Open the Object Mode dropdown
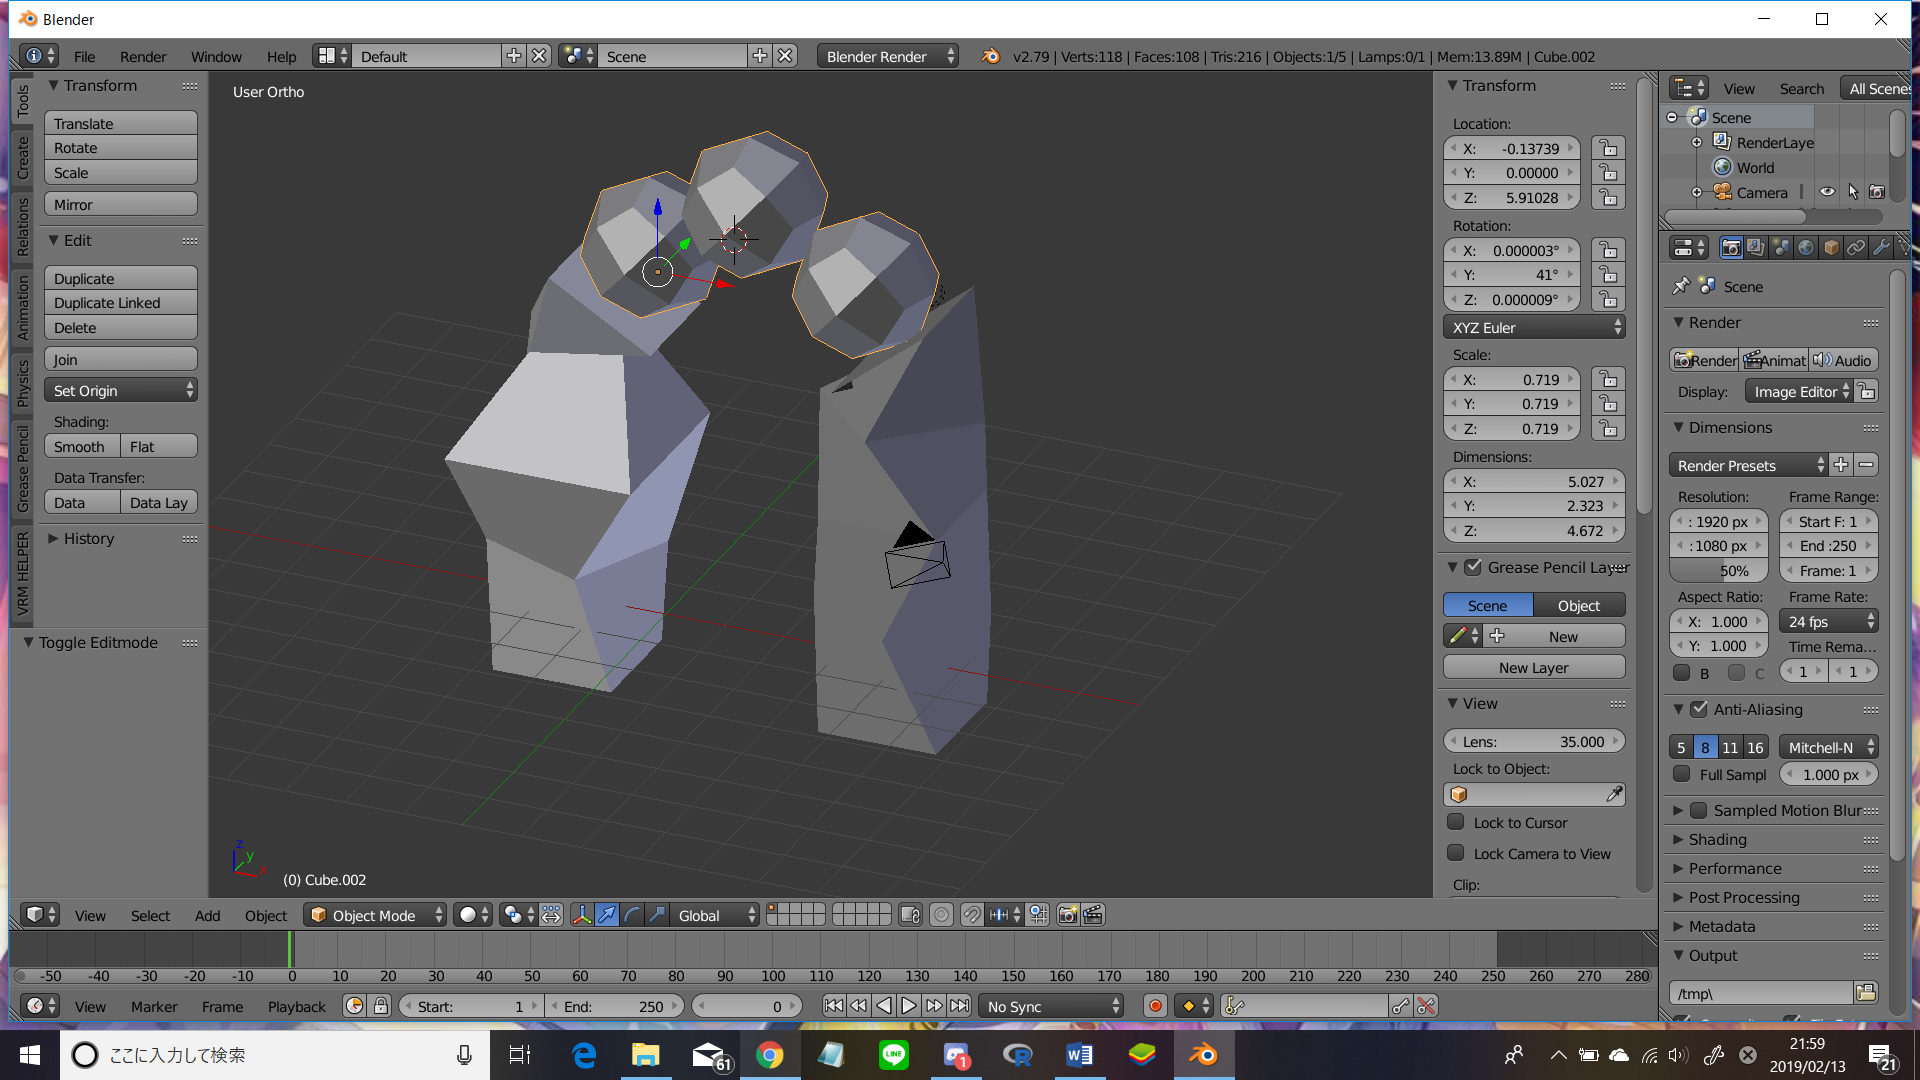The height and width of the screenshot is (1080, 1920). [x=375, y=915]
